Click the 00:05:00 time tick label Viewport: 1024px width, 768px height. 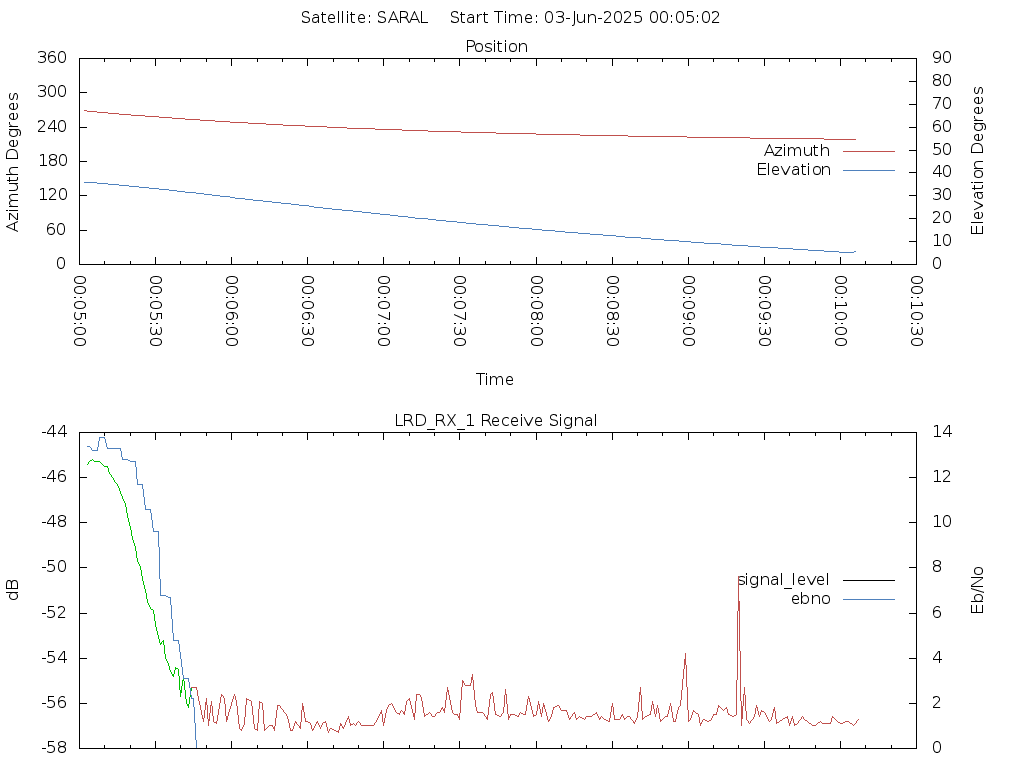pyautogui.click(x=80, y=311)
